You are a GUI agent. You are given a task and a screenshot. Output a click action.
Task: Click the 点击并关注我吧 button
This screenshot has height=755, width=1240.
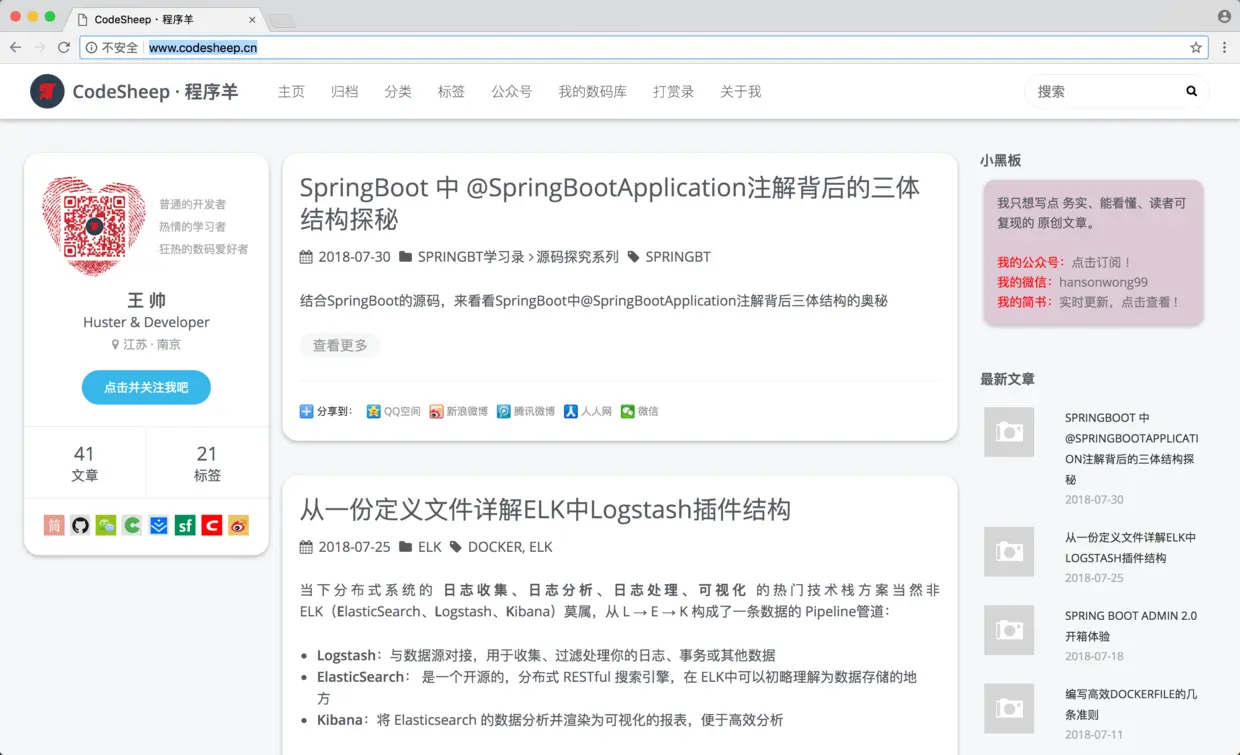tap(146, 388)
